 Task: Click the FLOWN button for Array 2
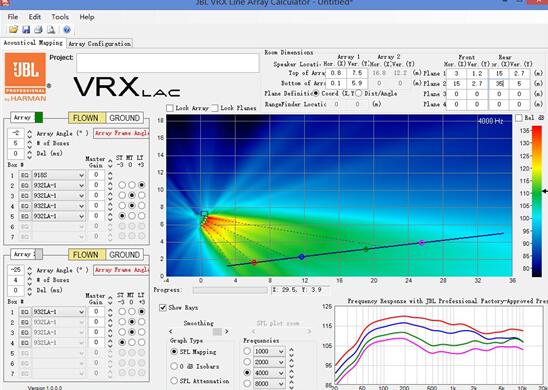tap(86, 255)
